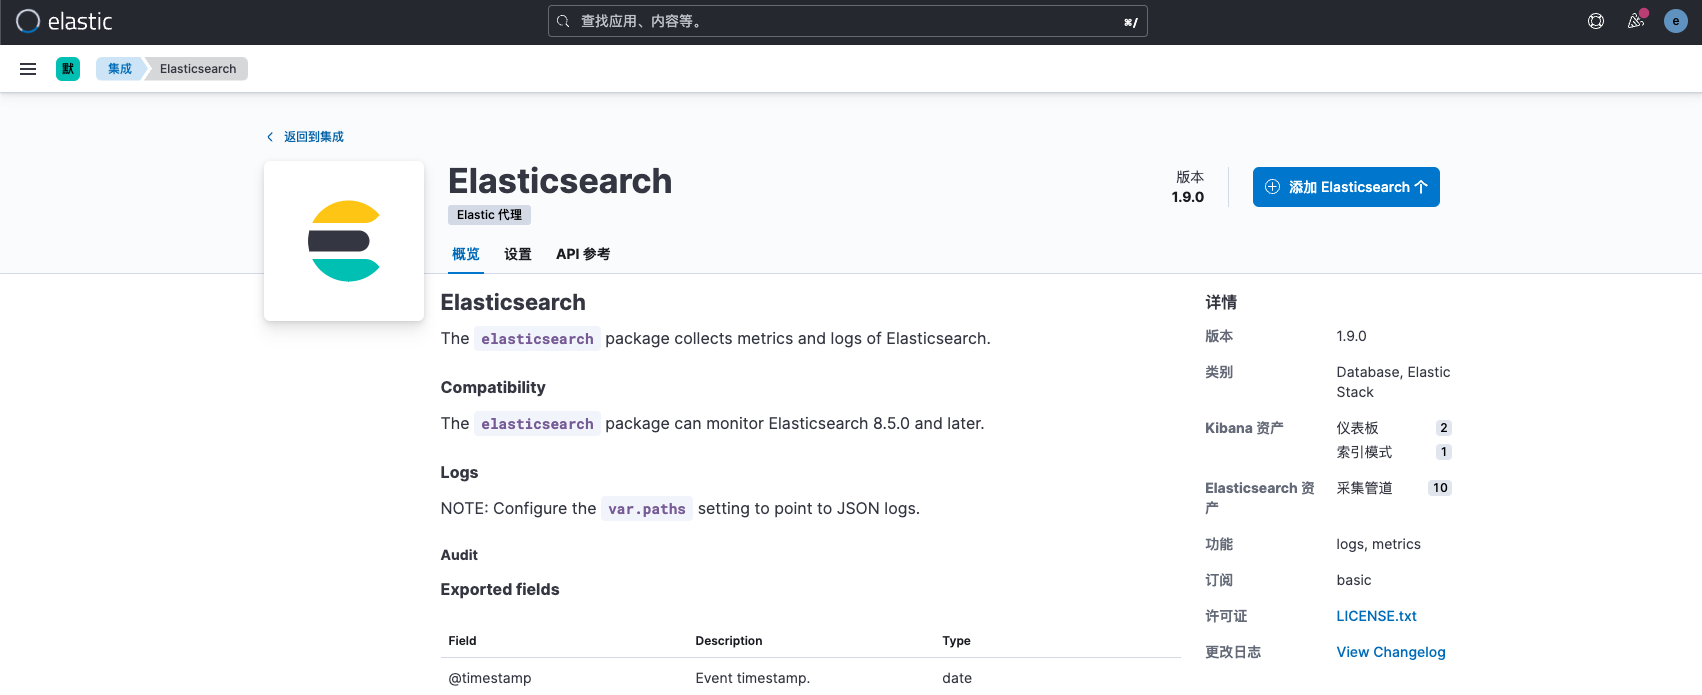This screenshot has height=695, width=1702.
Task: Click the Logs heading
Action: (x=459, y=472)
